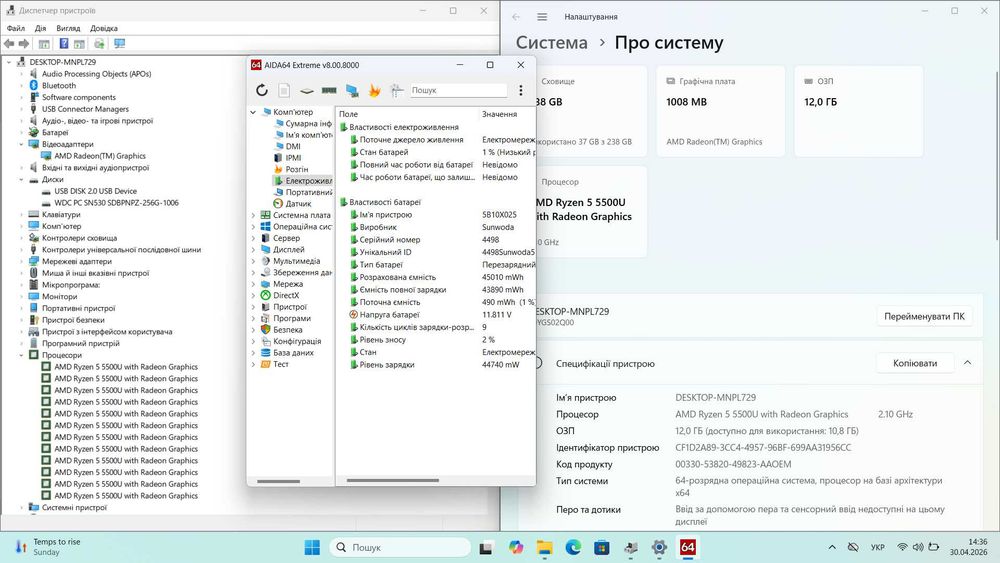Select DMI item in AIDA64 tree
1000x563 pixels.
coord(293,147)
